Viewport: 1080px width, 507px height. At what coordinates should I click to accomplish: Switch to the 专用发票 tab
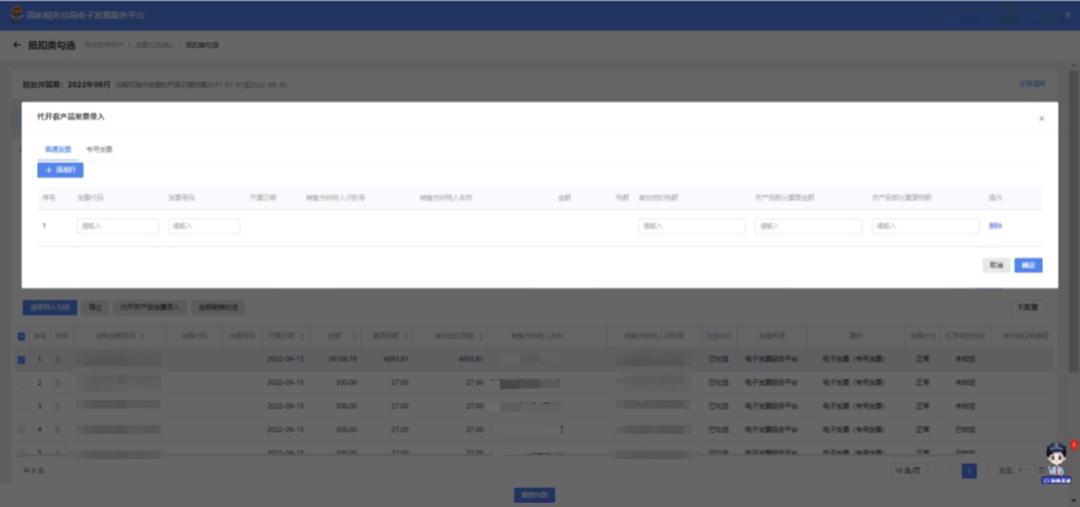(99, 149)
